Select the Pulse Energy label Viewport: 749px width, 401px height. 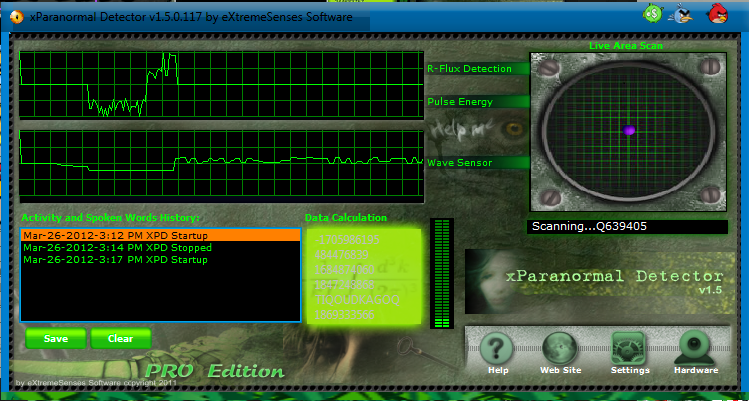(460, 102)
